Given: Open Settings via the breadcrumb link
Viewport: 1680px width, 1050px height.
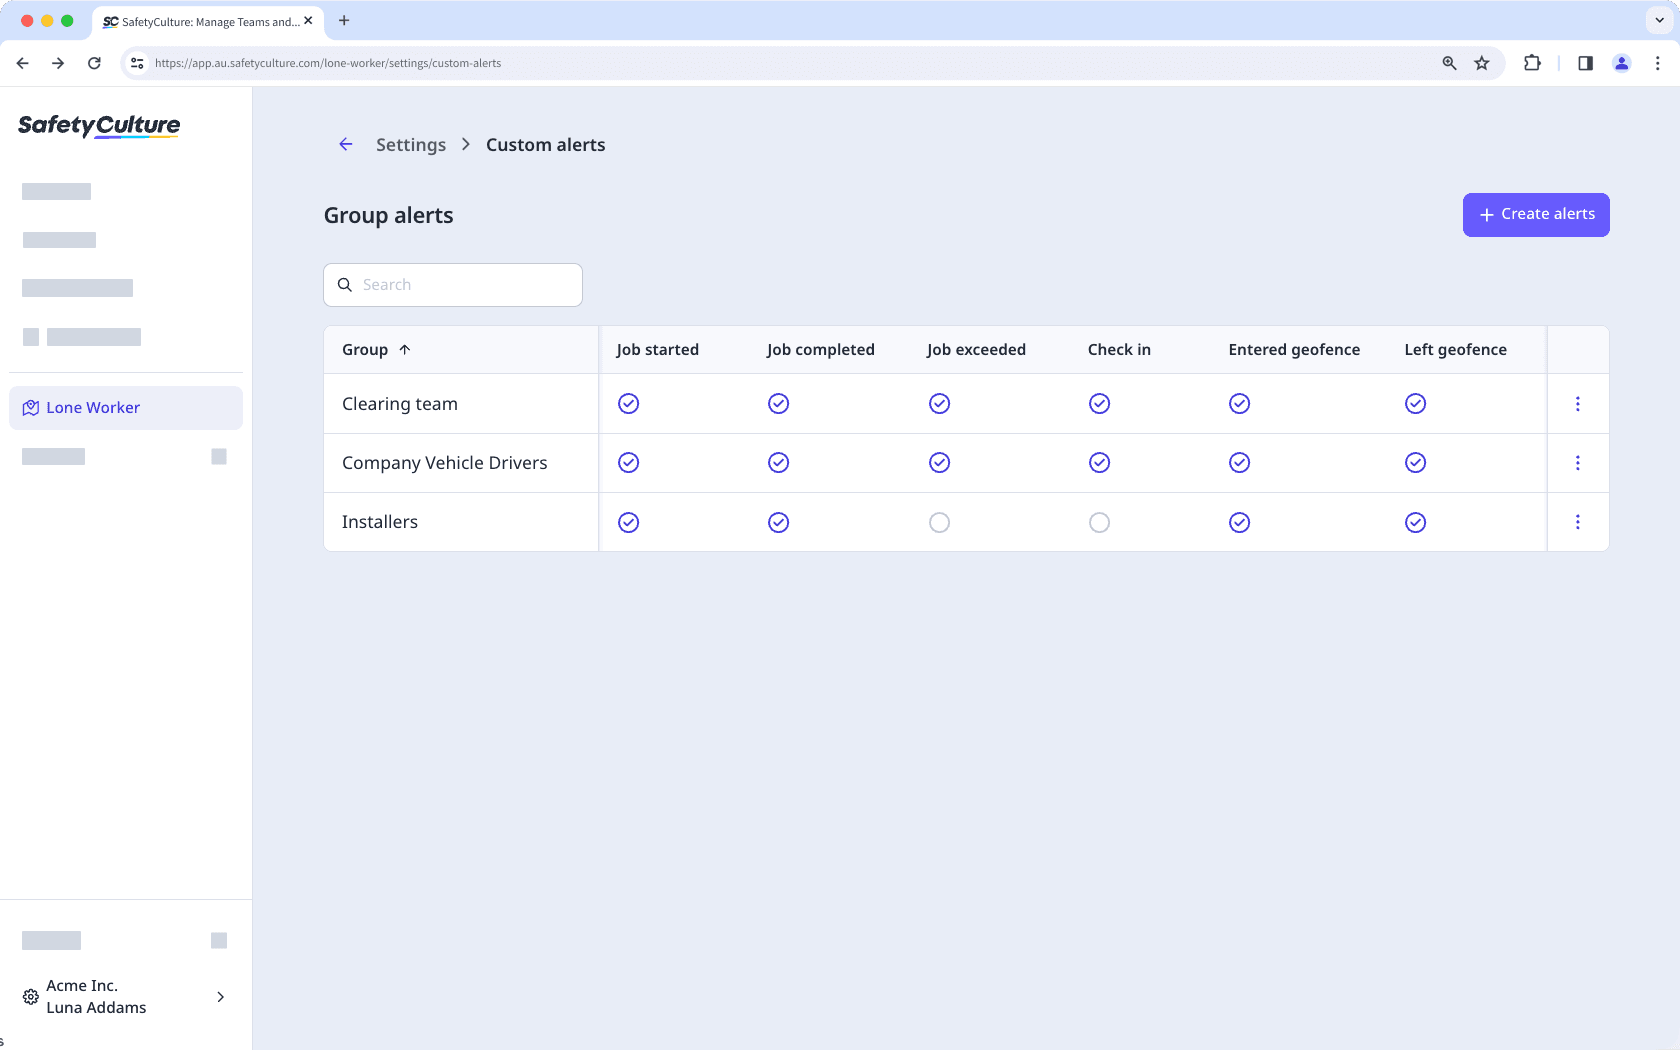Looking at the screenshot, I should pyautogui.click(x=410, y=144).
